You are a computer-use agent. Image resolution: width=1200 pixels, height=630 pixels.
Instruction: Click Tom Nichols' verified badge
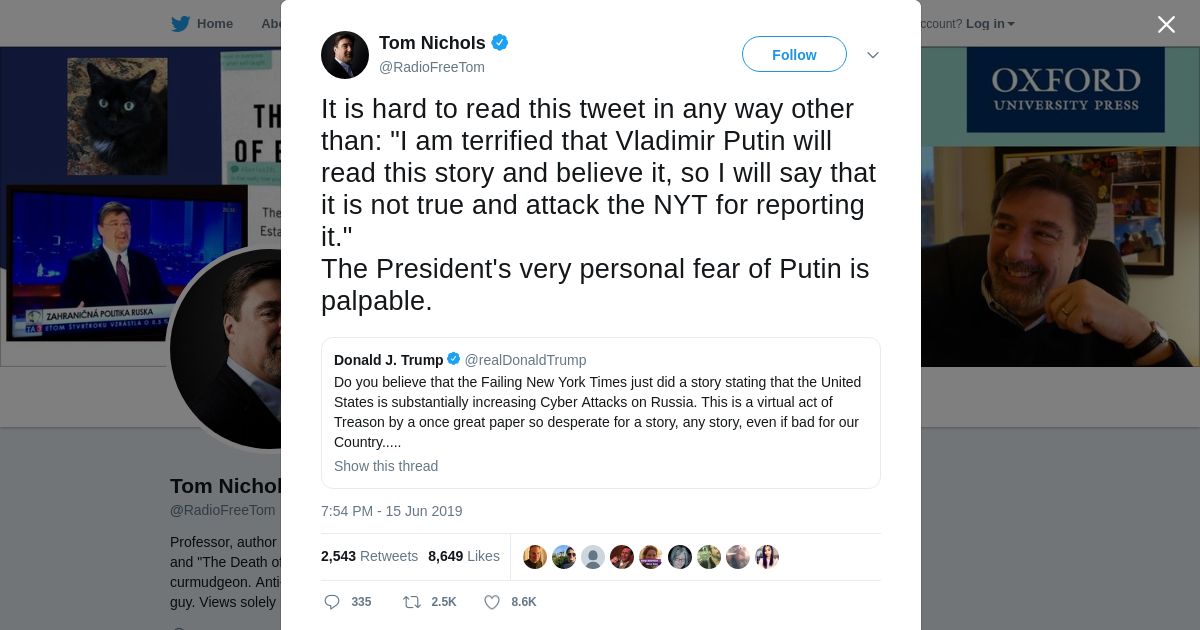tap(500, 43)
